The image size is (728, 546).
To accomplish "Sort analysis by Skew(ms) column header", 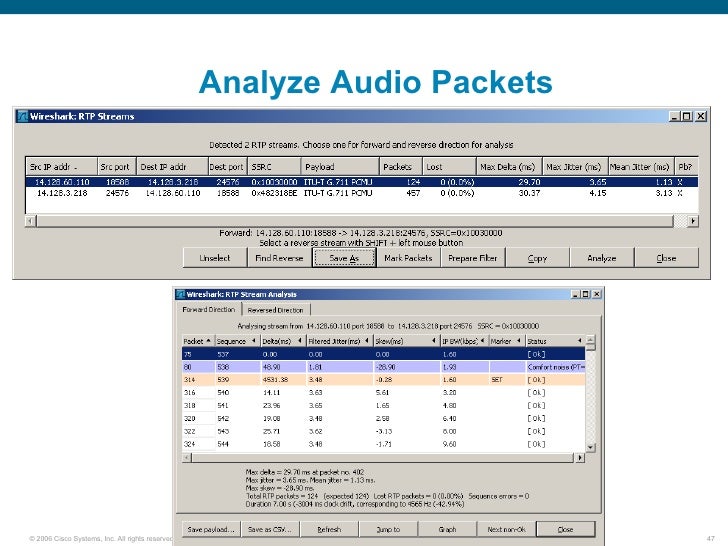I will [406, 341].
